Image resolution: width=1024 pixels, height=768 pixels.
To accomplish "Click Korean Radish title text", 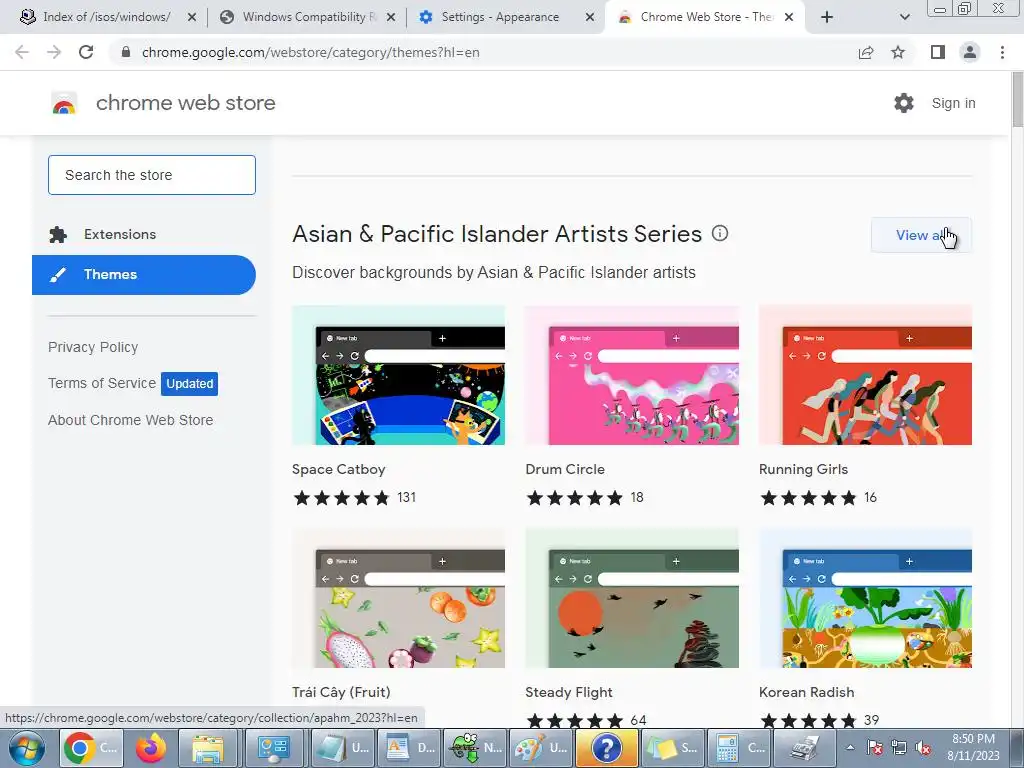I will (x=807, y=692).
